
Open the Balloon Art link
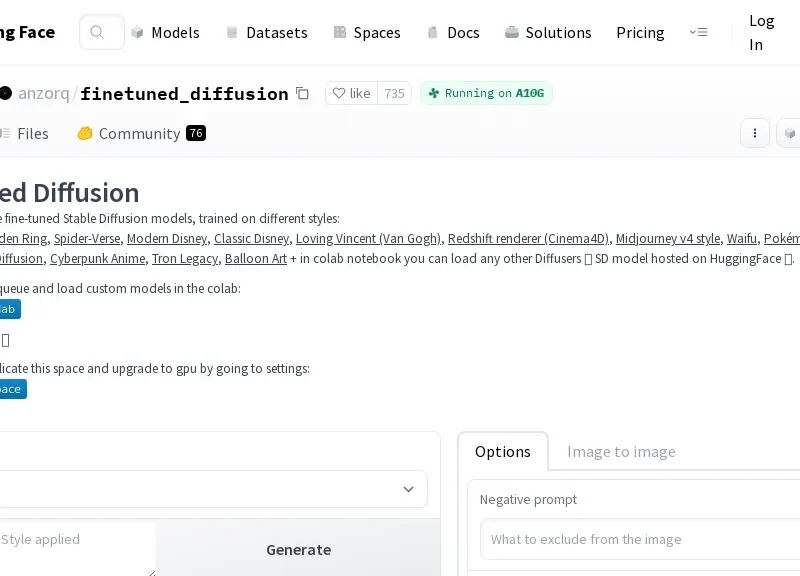(256, 259)
